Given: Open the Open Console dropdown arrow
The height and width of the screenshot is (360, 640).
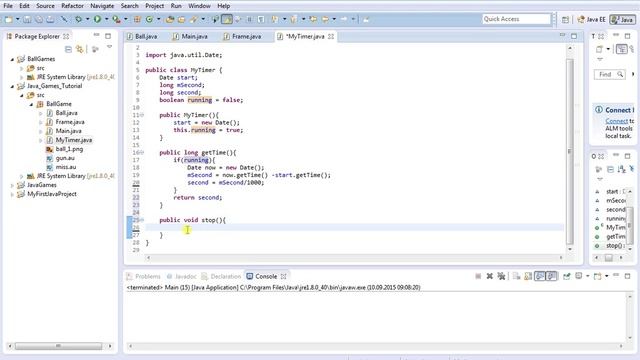Looking at the screenshot, I should tap(607, 276).
